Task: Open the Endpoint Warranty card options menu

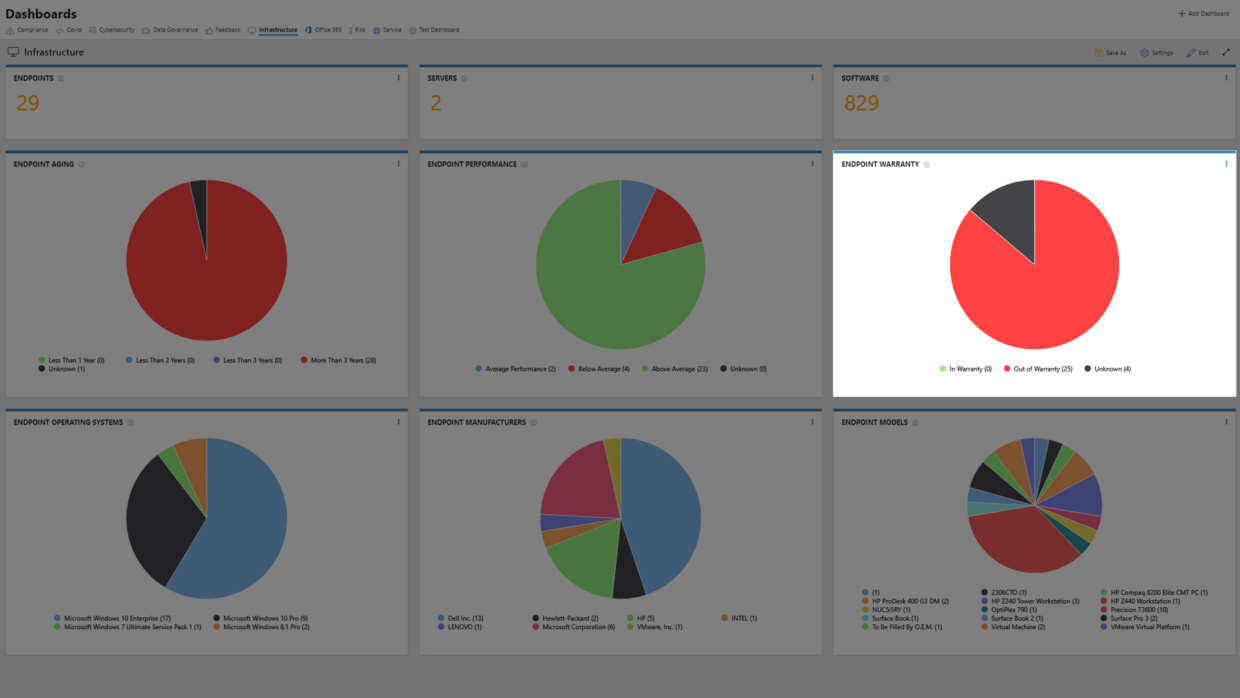Action: coord(1226,164)
